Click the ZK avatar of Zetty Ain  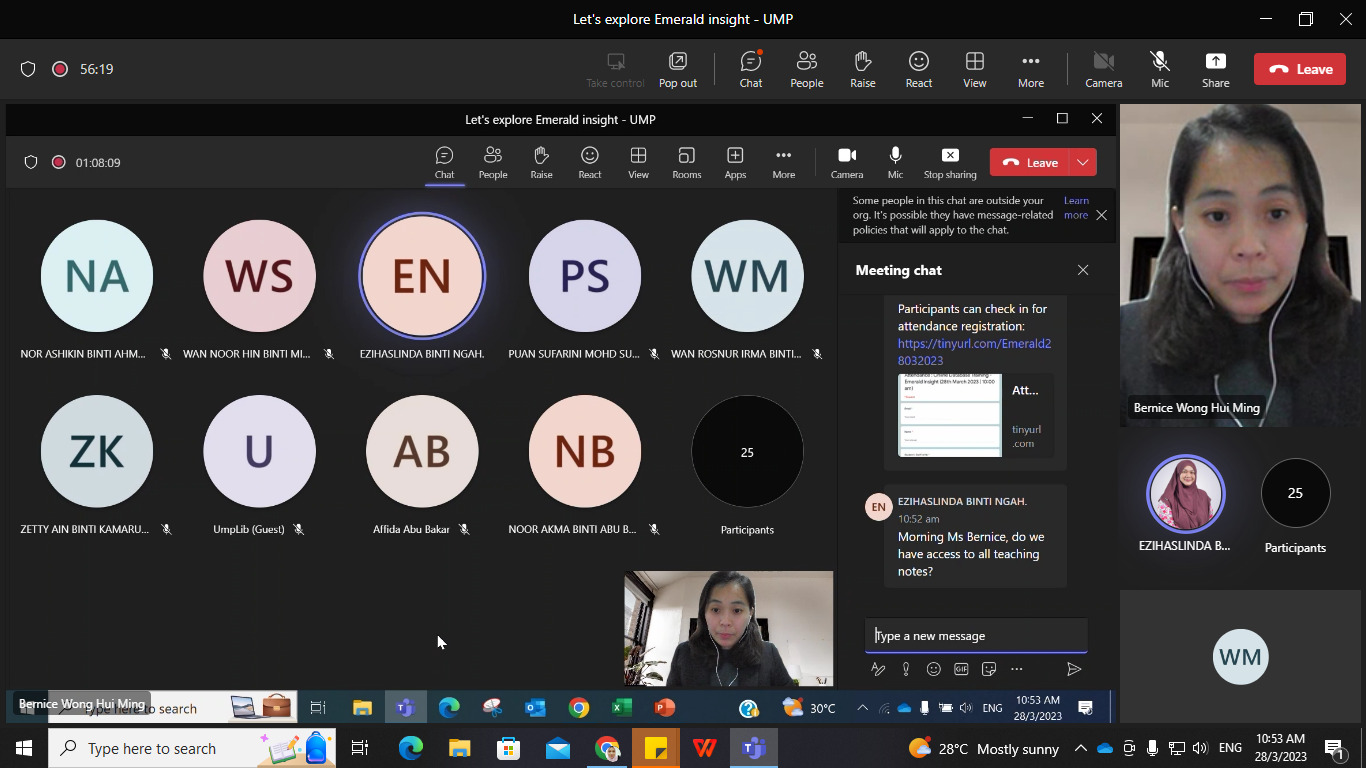point(97,452)
